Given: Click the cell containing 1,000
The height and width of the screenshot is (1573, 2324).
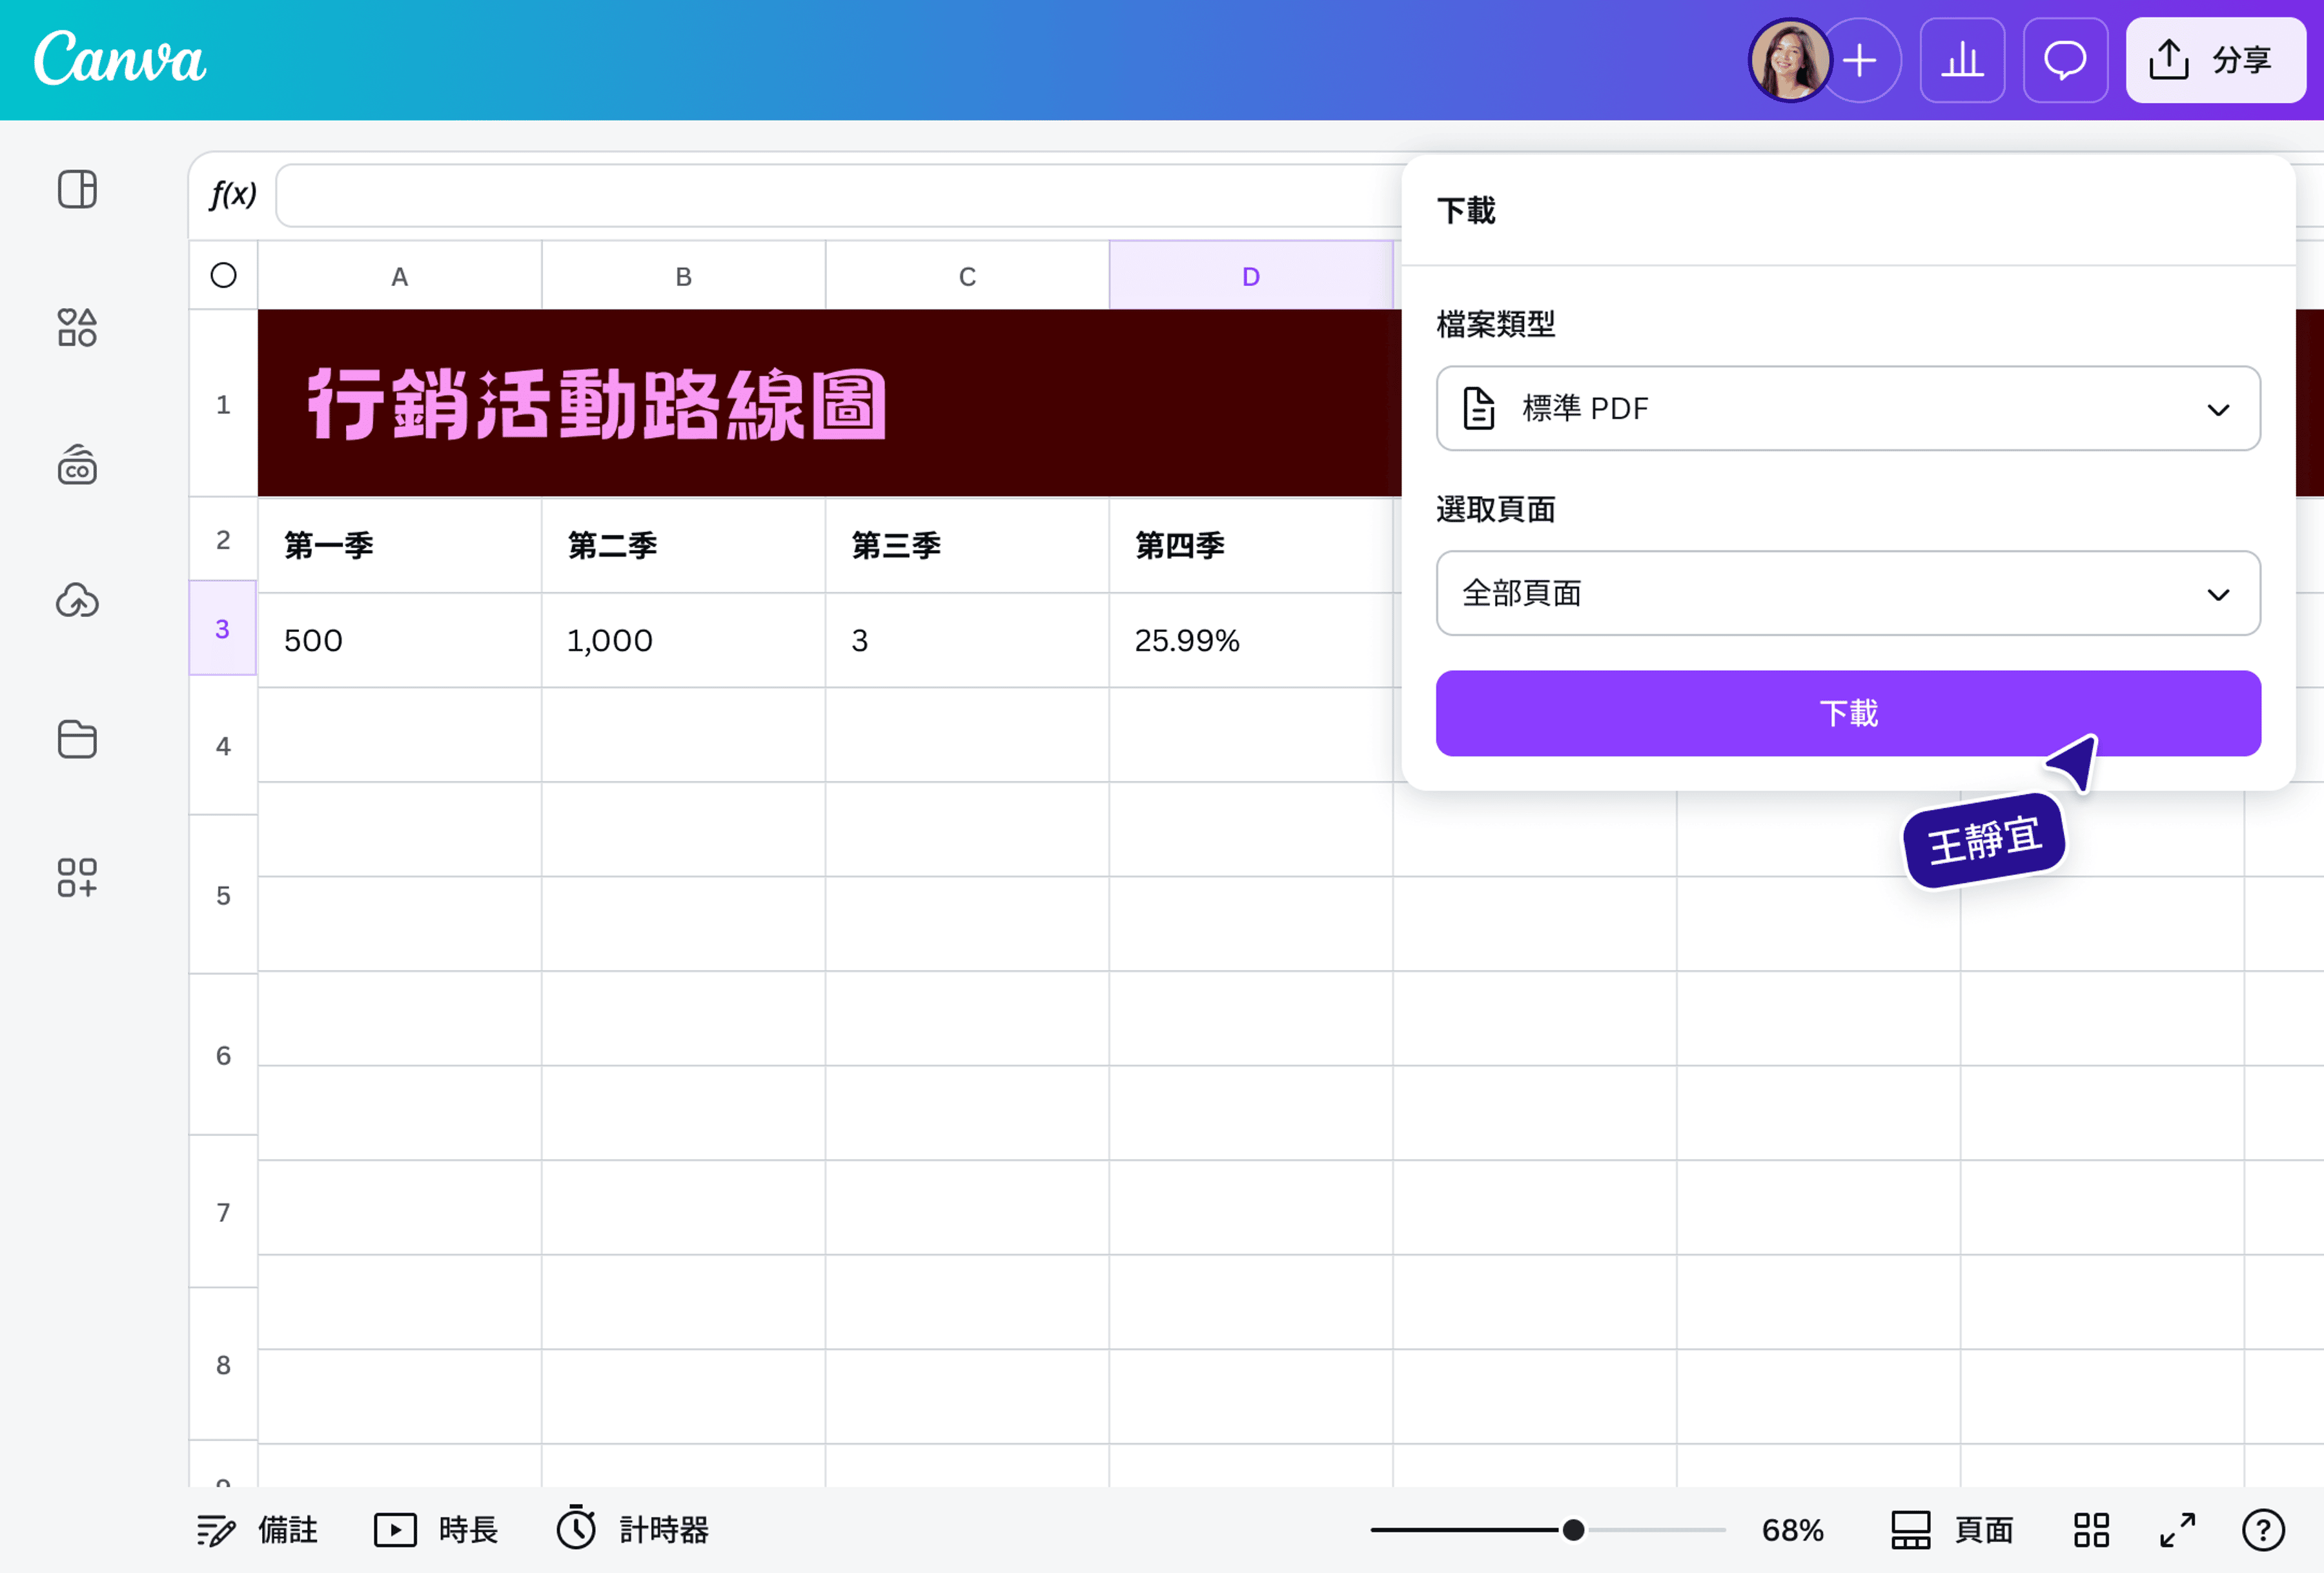Looking at the screenshot, I should coord(683,640).
